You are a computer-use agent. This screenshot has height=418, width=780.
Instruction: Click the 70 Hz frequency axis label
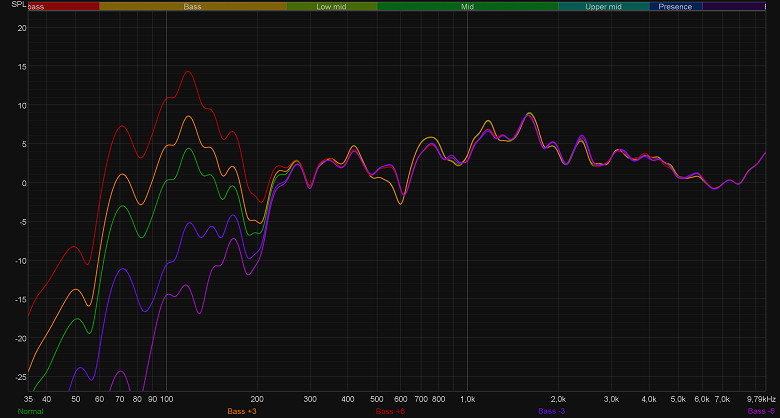(x=120, y=399)
